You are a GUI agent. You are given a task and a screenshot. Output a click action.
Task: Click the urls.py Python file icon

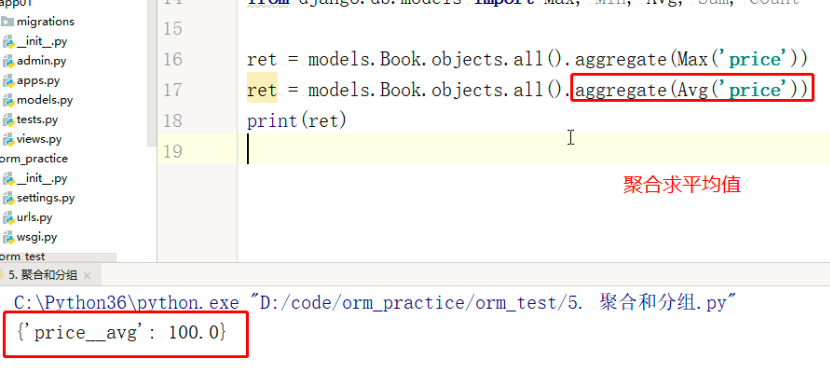point(8,218)
